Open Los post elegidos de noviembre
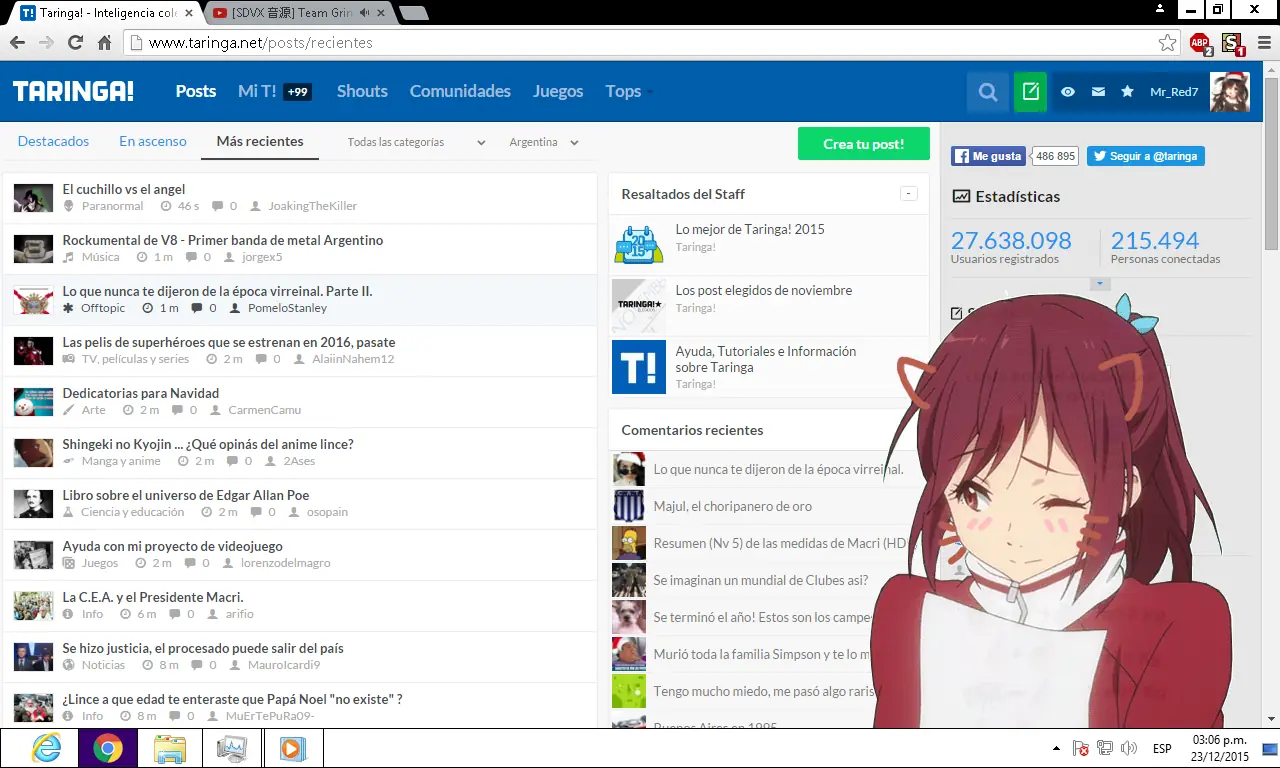Screen dimensions: 1280x768 pyautogui.click(x=764, y=290)
